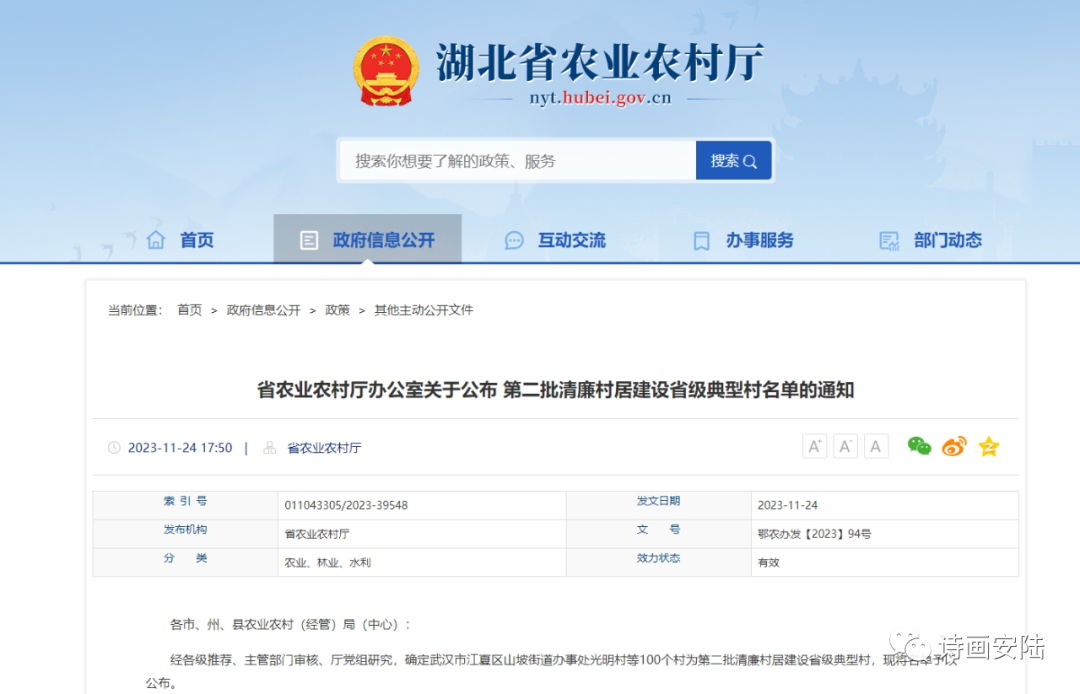
Task: Reset font size with the A button
Action: (876, 446)
